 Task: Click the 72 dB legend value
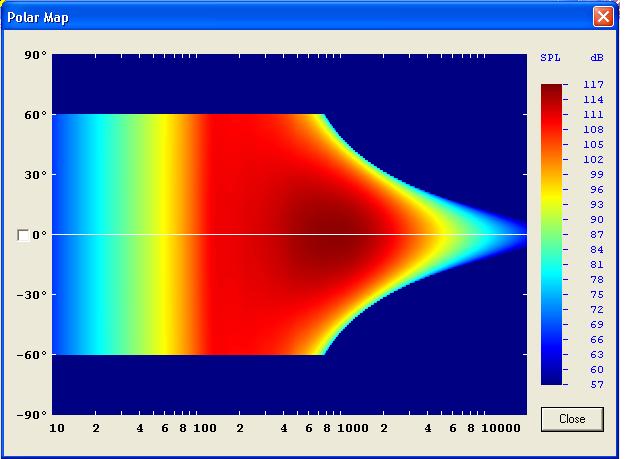(597, 309)
